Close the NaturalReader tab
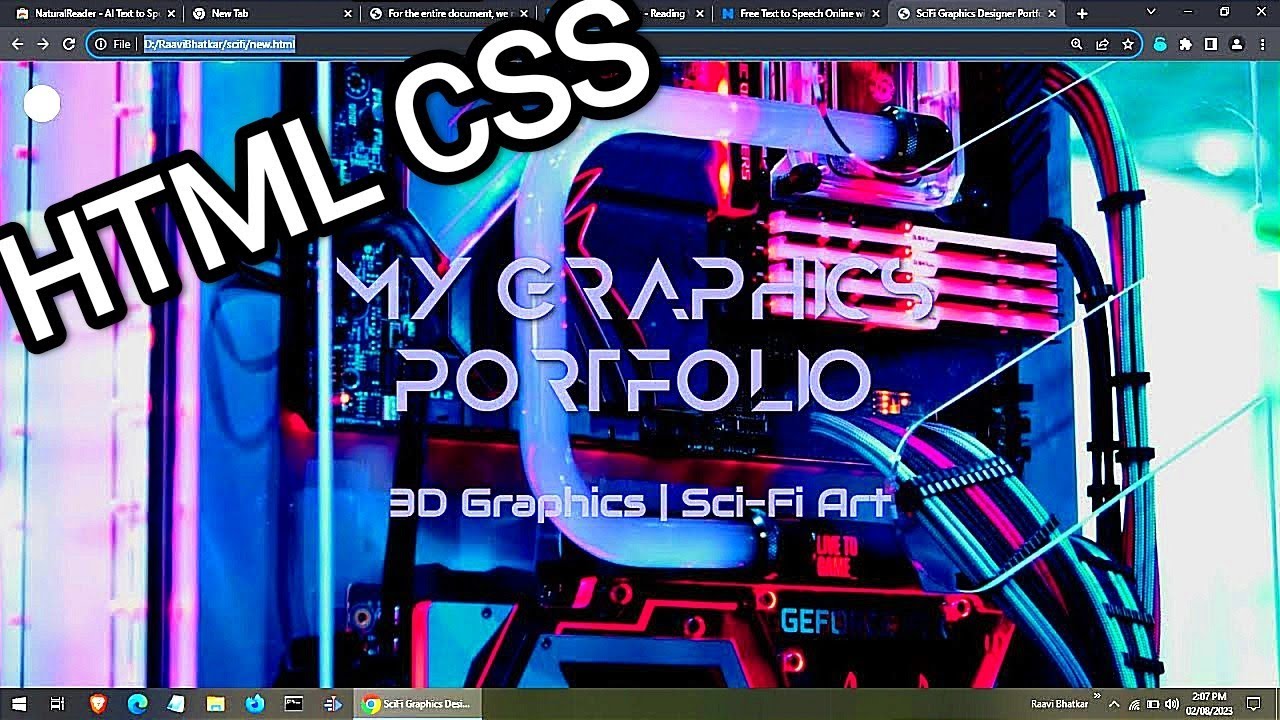Viewport: 1280px width, 720px height. point(171,14)
